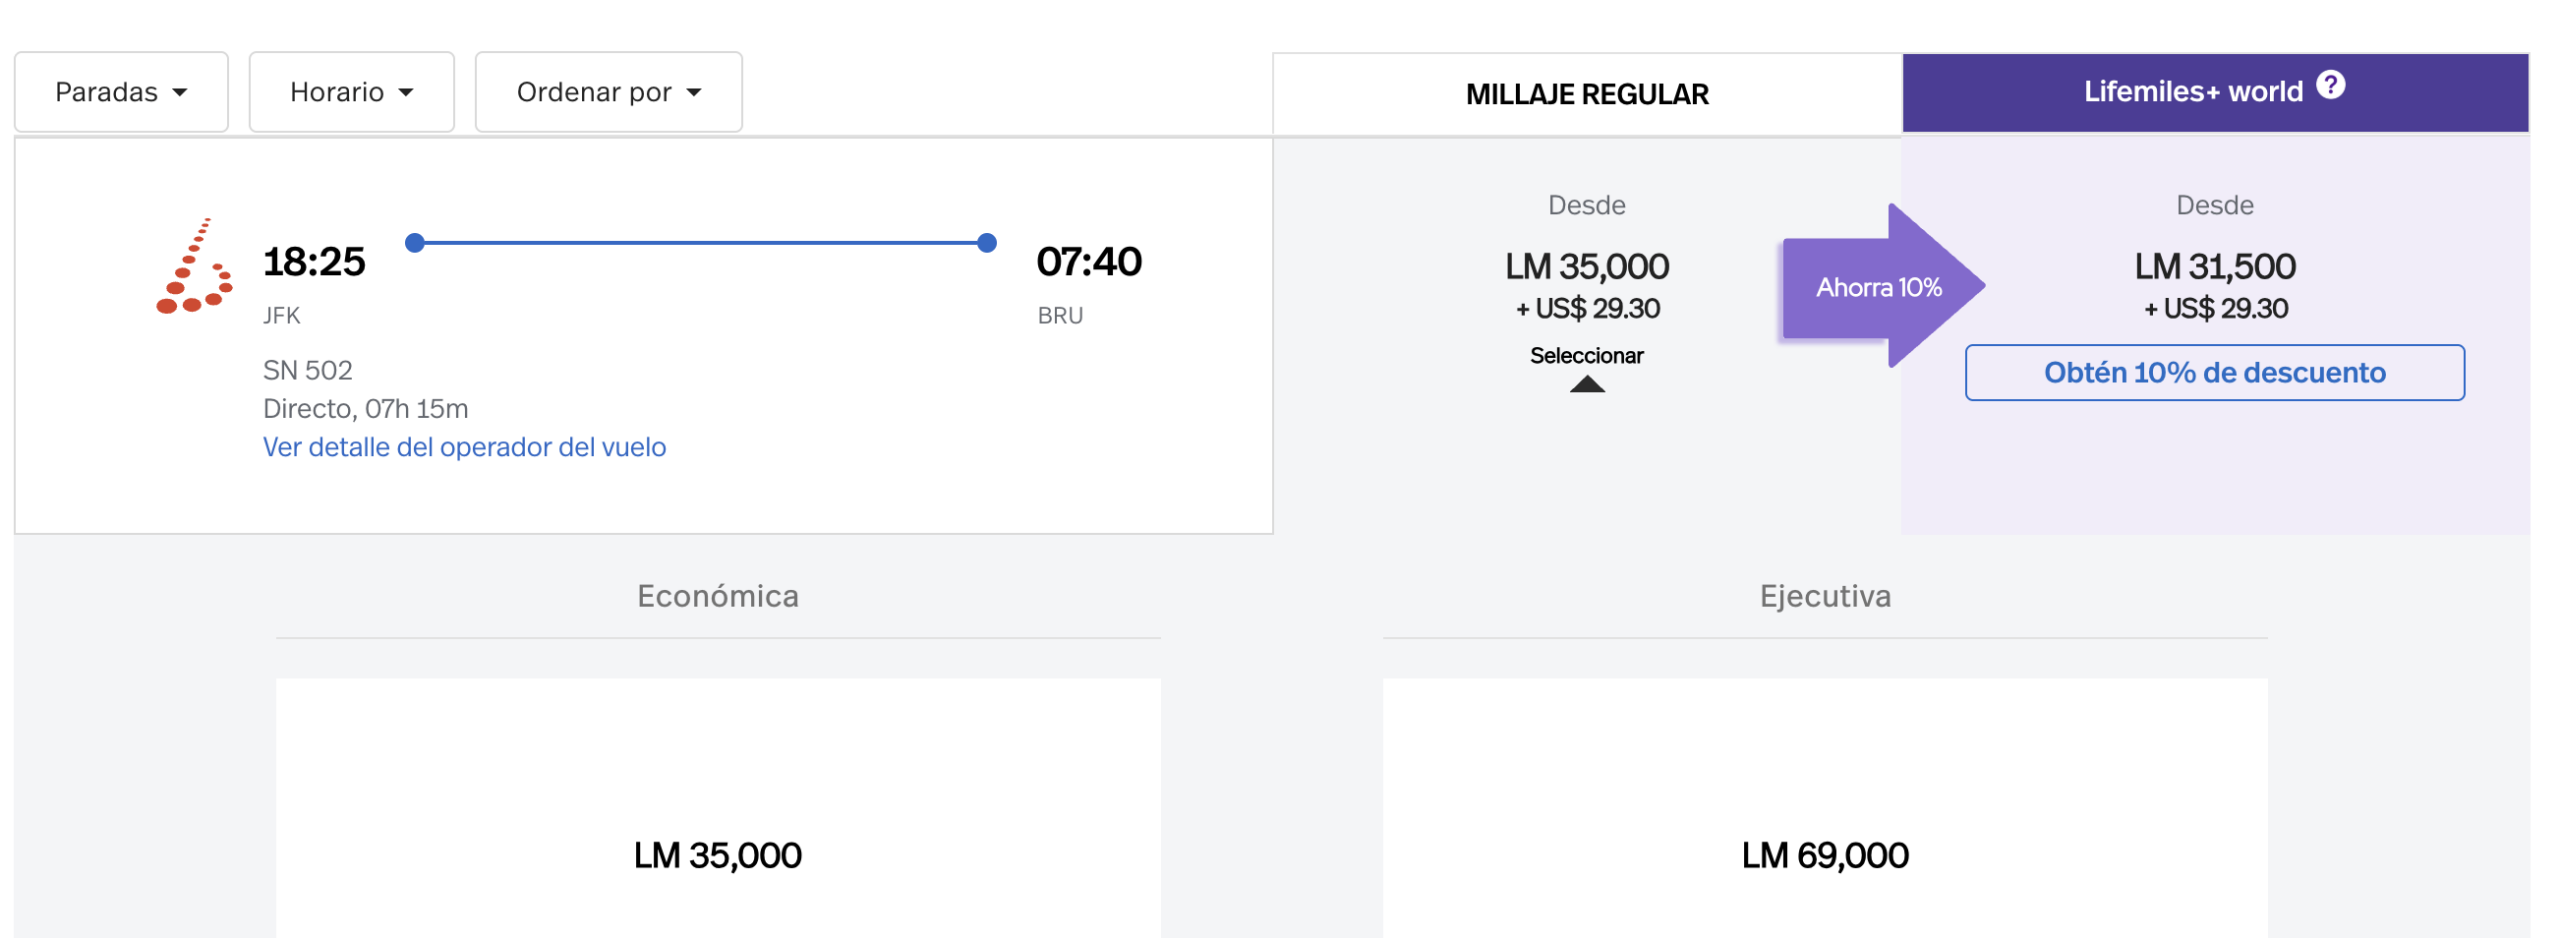Click Seleccionar under regular mileage price
Viewport: 2560px width, 938px height.
point(1587,355)
